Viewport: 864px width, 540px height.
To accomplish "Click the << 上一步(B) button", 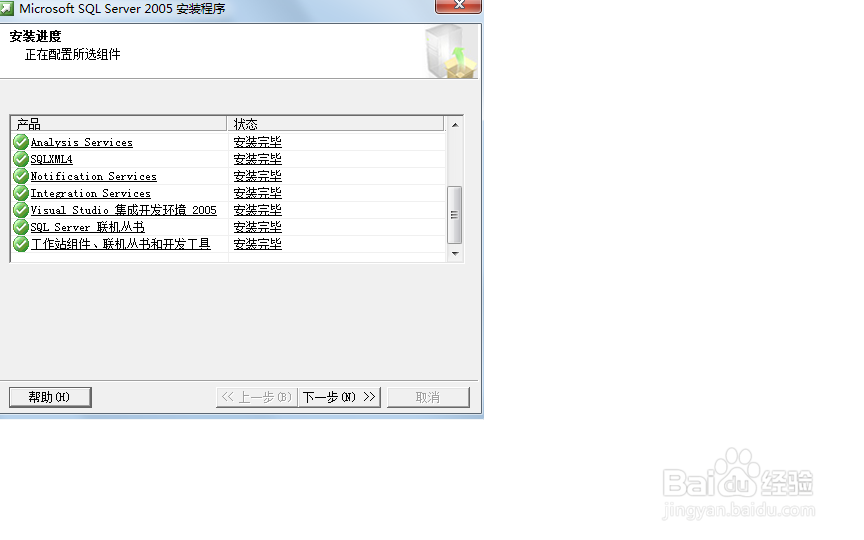I will pos(257,397).
